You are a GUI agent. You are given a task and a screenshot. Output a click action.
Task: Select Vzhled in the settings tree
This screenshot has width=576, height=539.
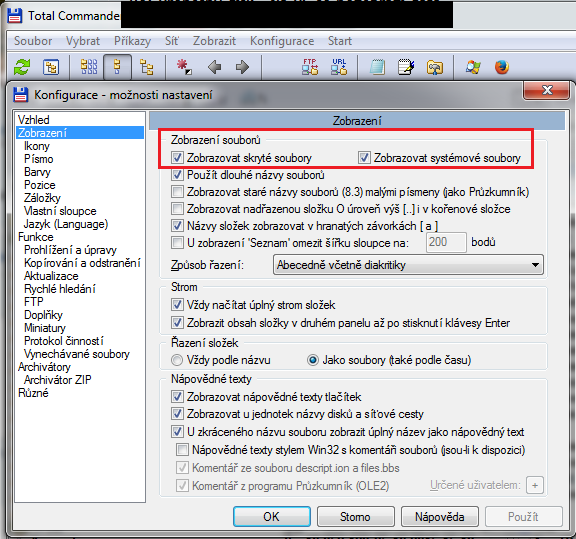[34, 120]
